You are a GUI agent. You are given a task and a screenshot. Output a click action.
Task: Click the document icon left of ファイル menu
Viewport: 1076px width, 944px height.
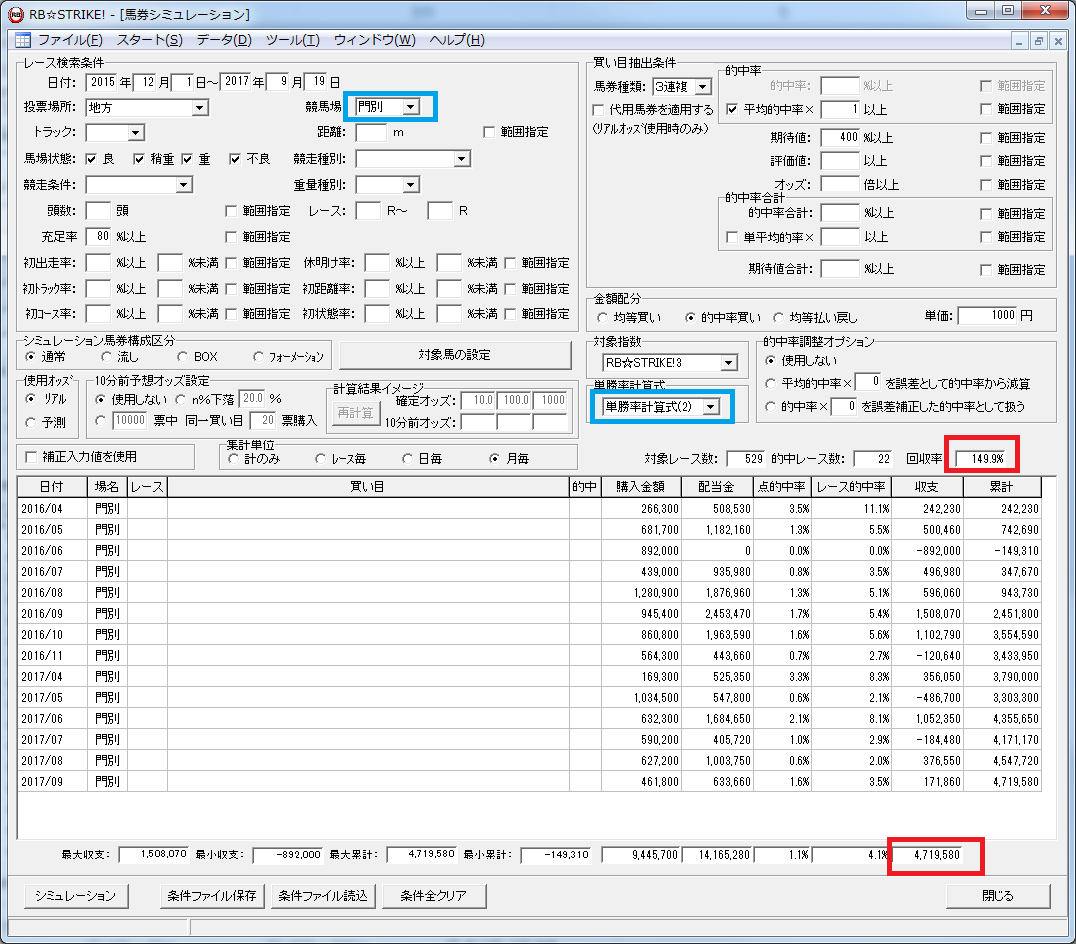point(23,40)
